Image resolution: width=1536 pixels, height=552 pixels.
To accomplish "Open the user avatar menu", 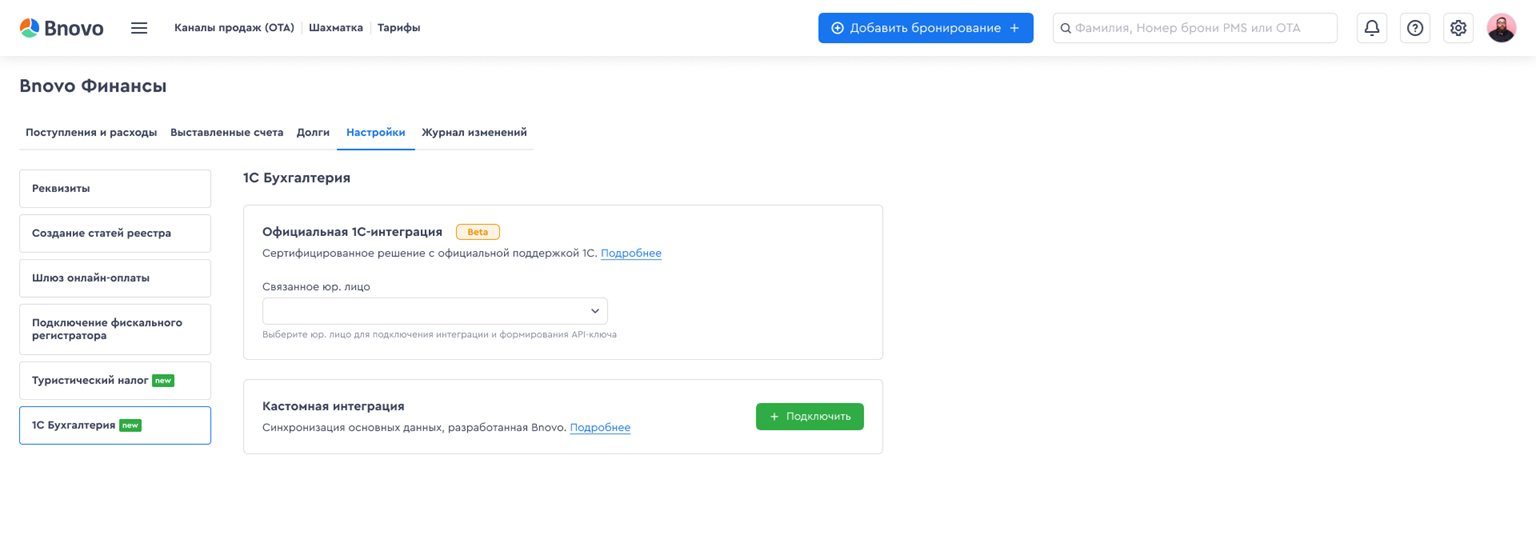I will [1501, 28].
